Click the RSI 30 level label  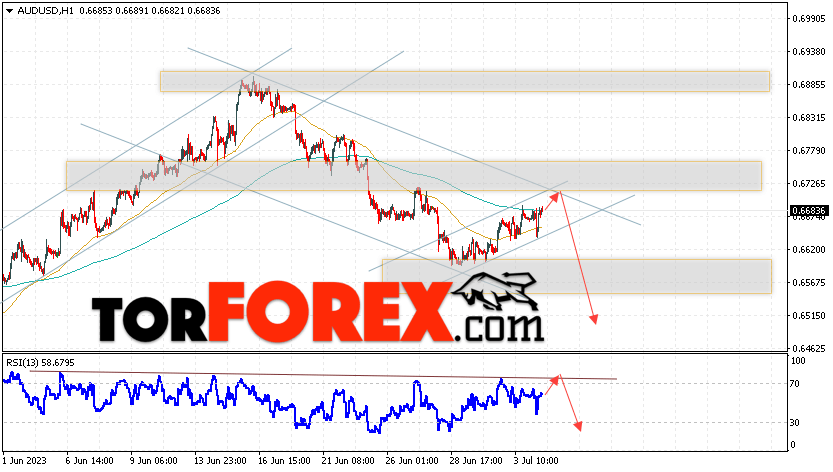point(795,423)
